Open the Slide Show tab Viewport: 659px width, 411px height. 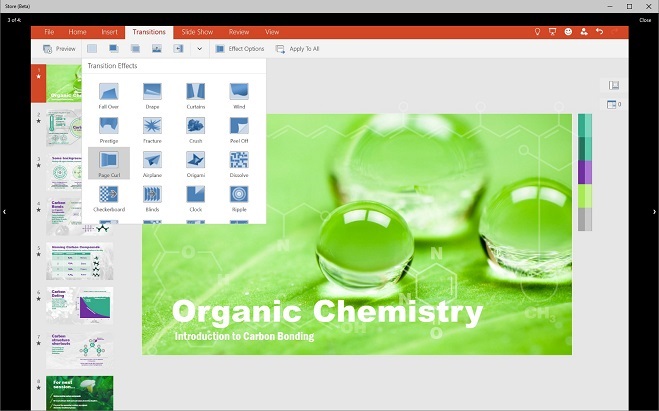(197, 32)
